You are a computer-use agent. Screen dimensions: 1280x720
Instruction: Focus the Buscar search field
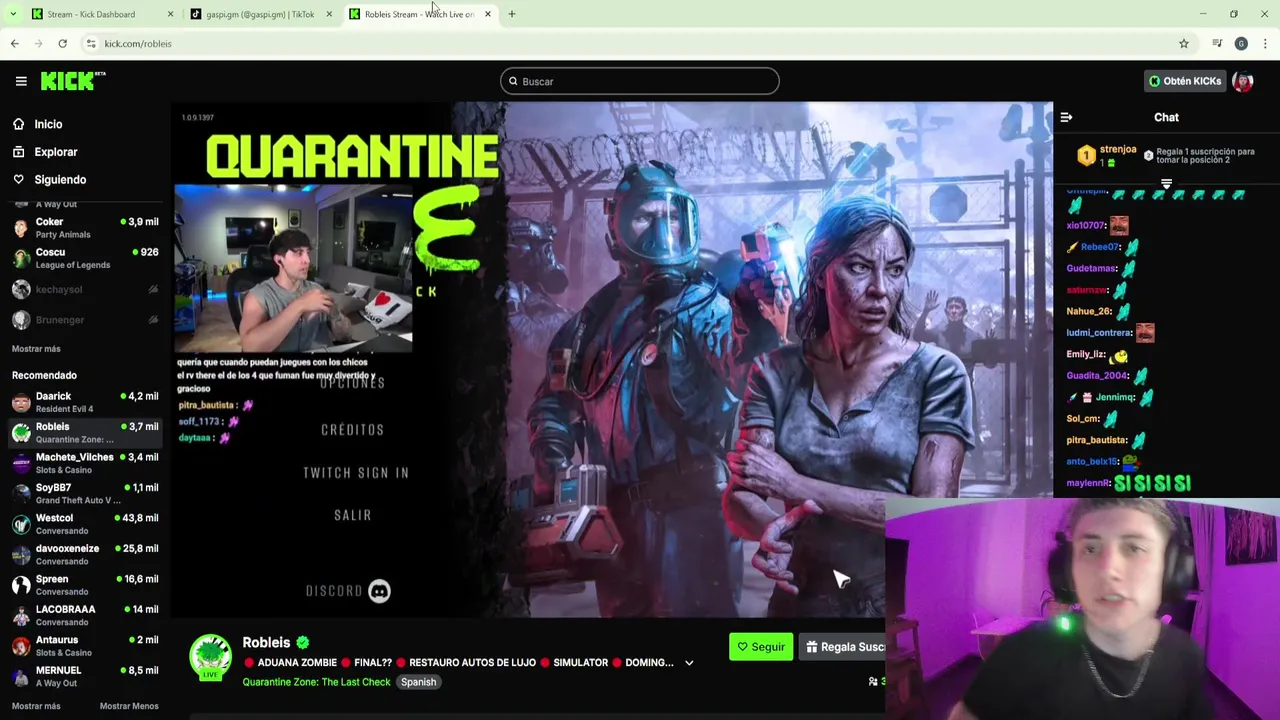(640, 81)
